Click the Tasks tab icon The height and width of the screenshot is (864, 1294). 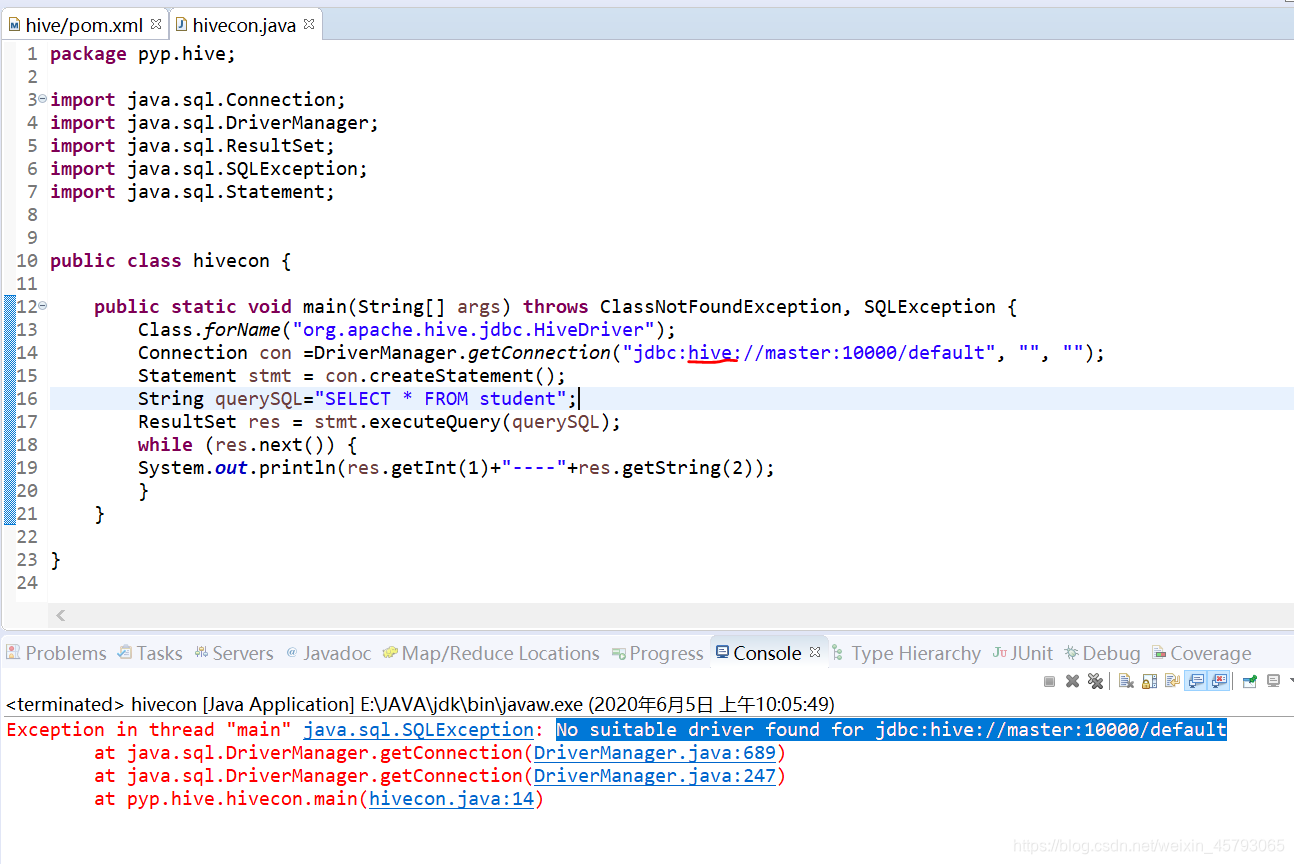[x=125, y=653]
